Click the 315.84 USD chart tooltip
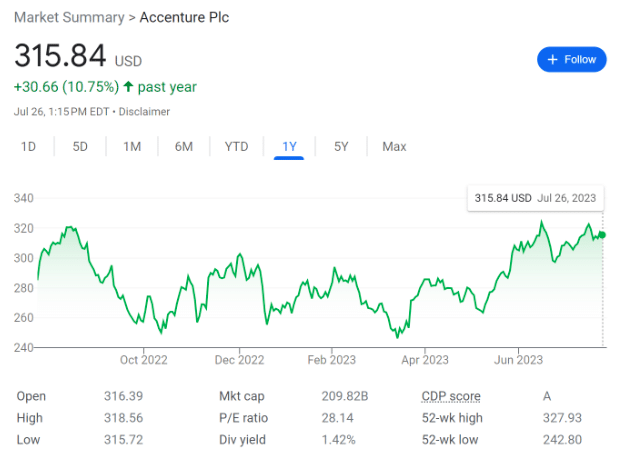The height and width of the screenshot is (467, 639). (535, 198)
